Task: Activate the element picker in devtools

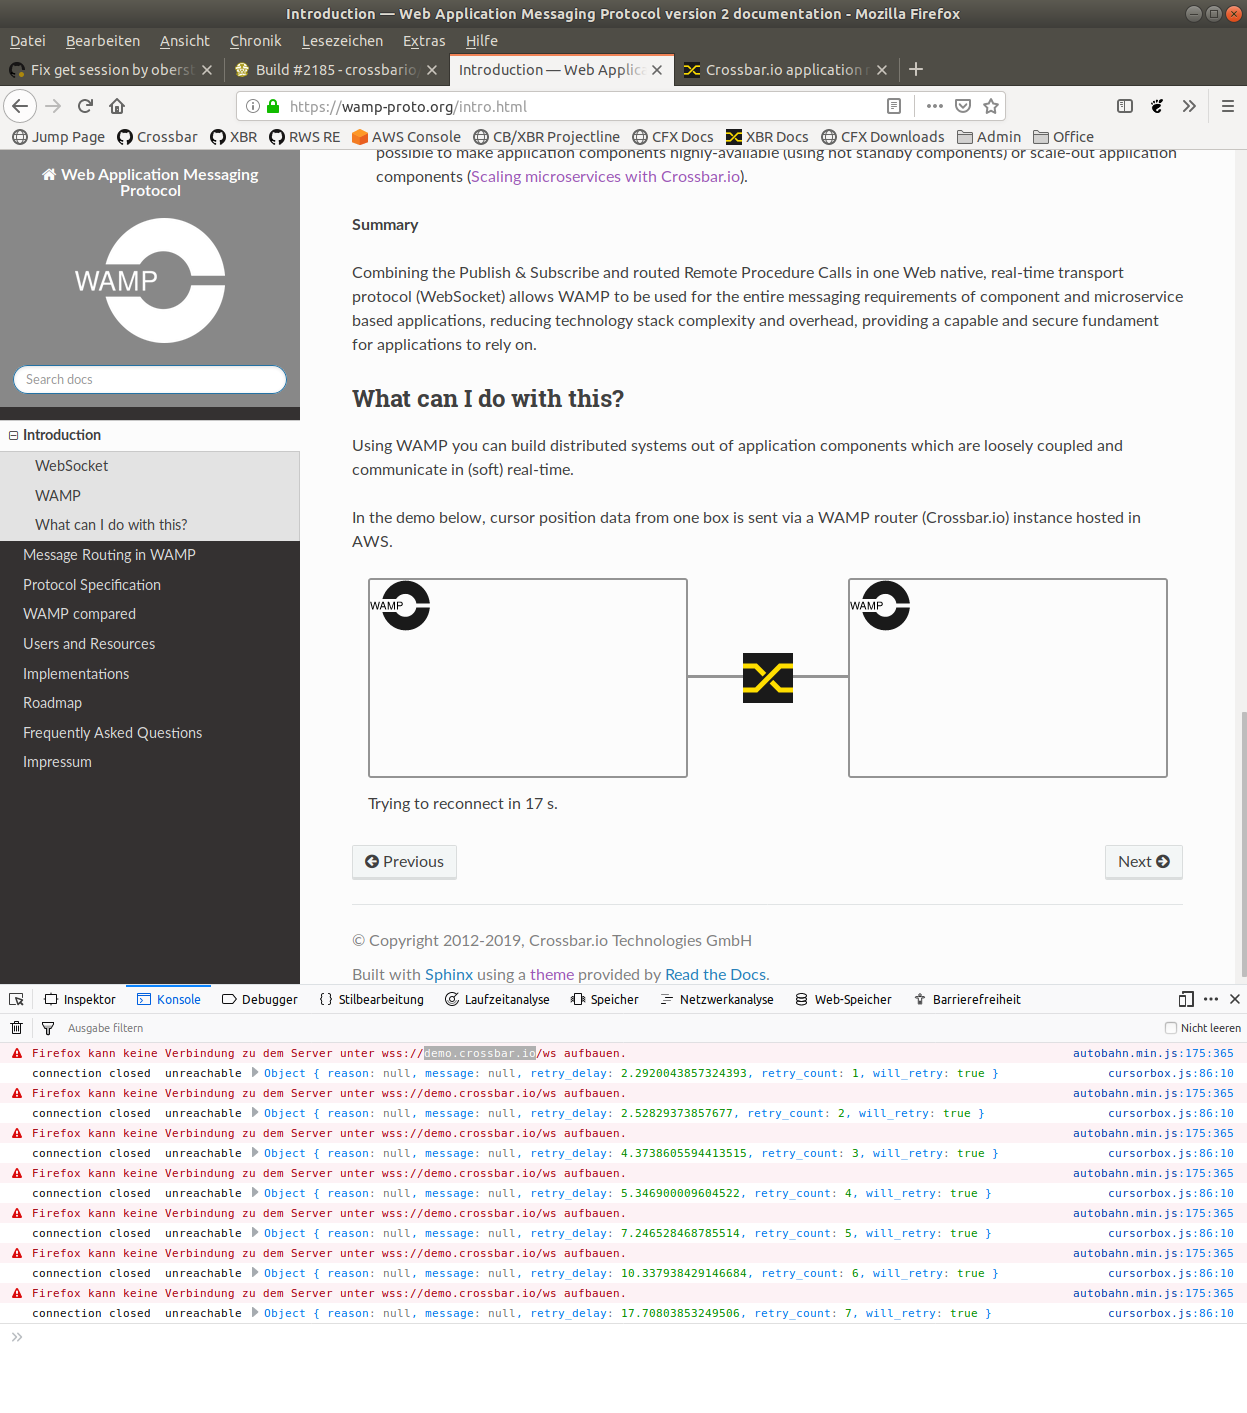Action: click(17, 999)
